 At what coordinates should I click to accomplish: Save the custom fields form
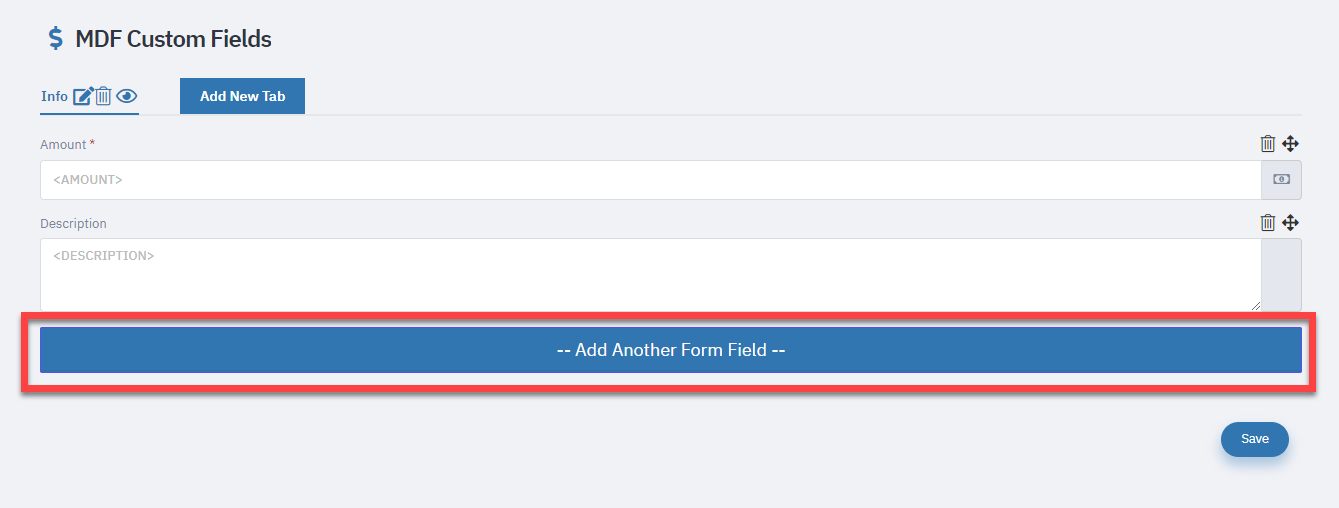[x=1255, y=439]
